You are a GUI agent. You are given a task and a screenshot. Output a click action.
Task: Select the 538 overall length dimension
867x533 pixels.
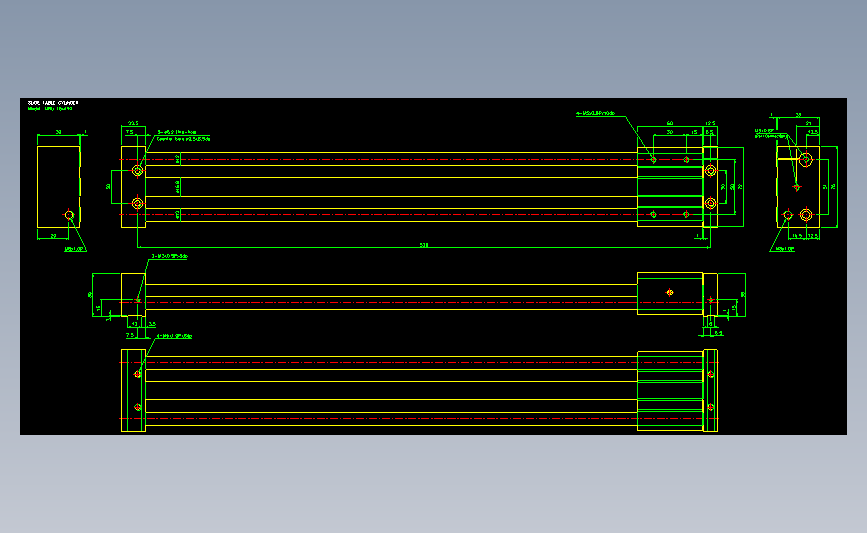point(424,244)
